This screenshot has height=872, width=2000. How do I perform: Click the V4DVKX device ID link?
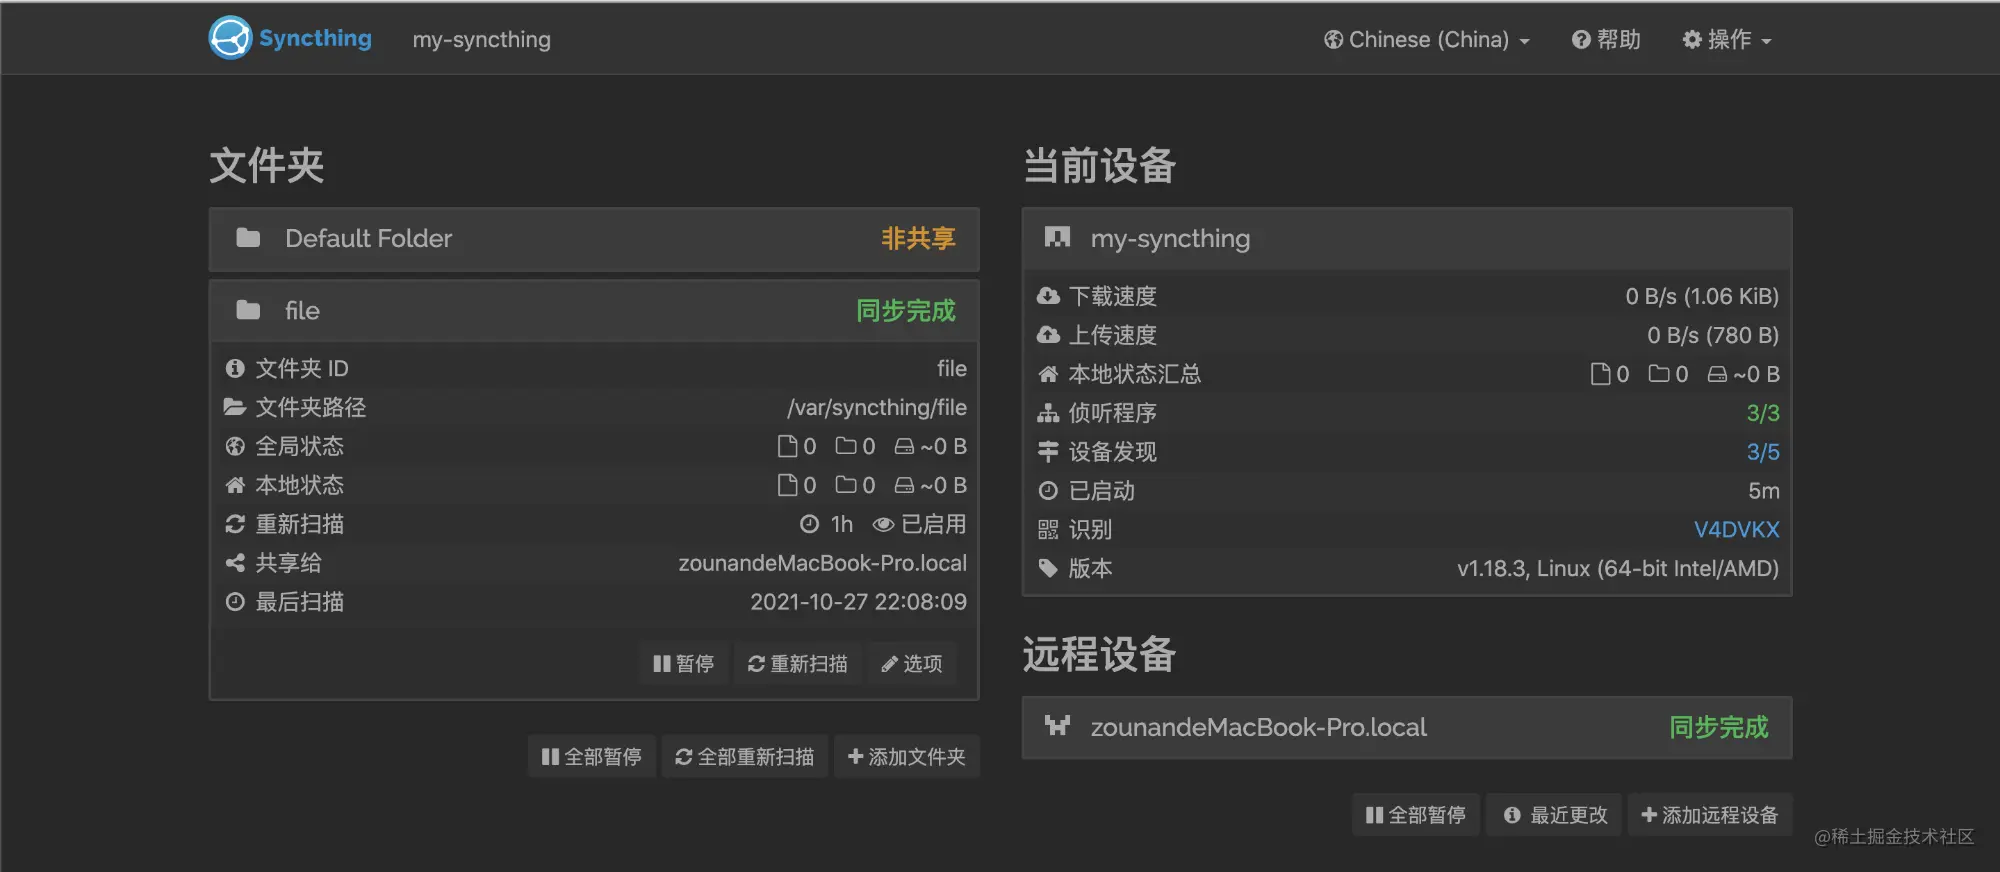point(1737,530)
